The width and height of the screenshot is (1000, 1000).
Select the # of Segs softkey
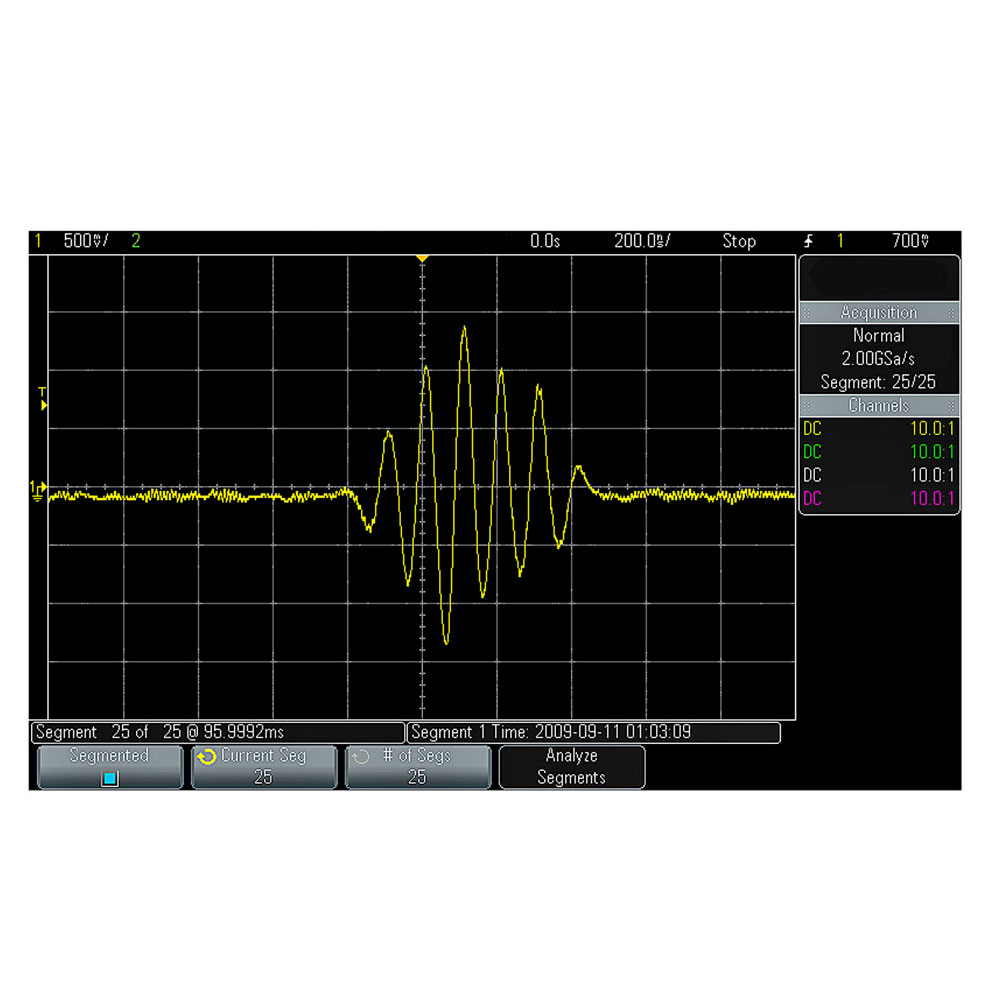[418, 767]
